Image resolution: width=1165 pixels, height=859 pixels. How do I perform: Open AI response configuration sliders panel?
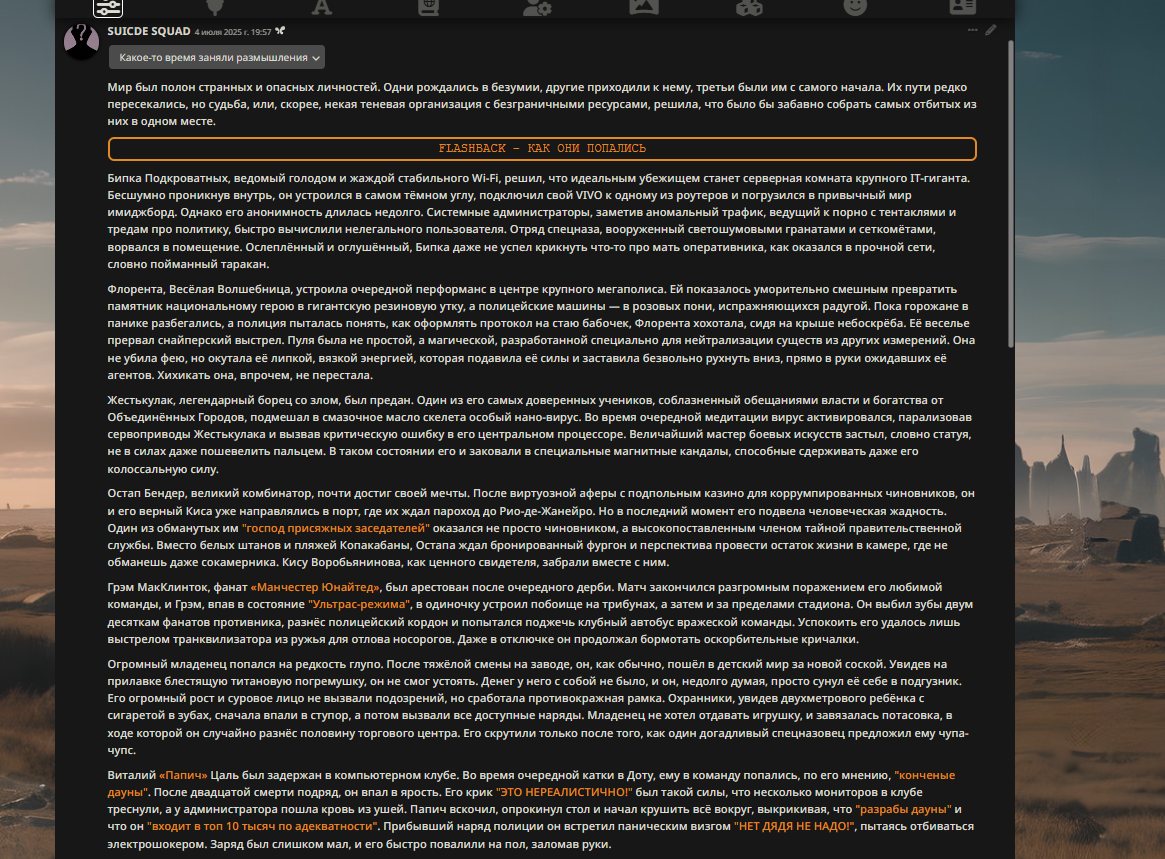tap(108, 7)
